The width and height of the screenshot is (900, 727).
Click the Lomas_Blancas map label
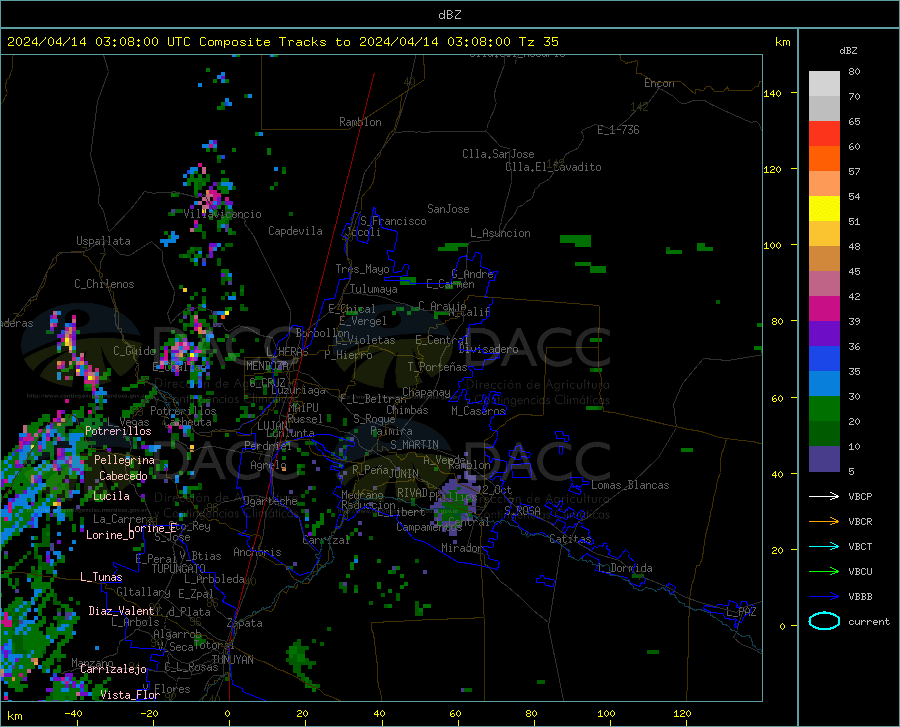click(630, 485)
